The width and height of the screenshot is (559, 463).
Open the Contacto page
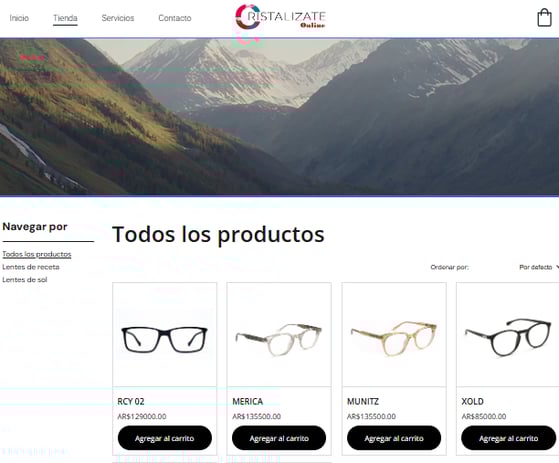(x=175, y=18)
